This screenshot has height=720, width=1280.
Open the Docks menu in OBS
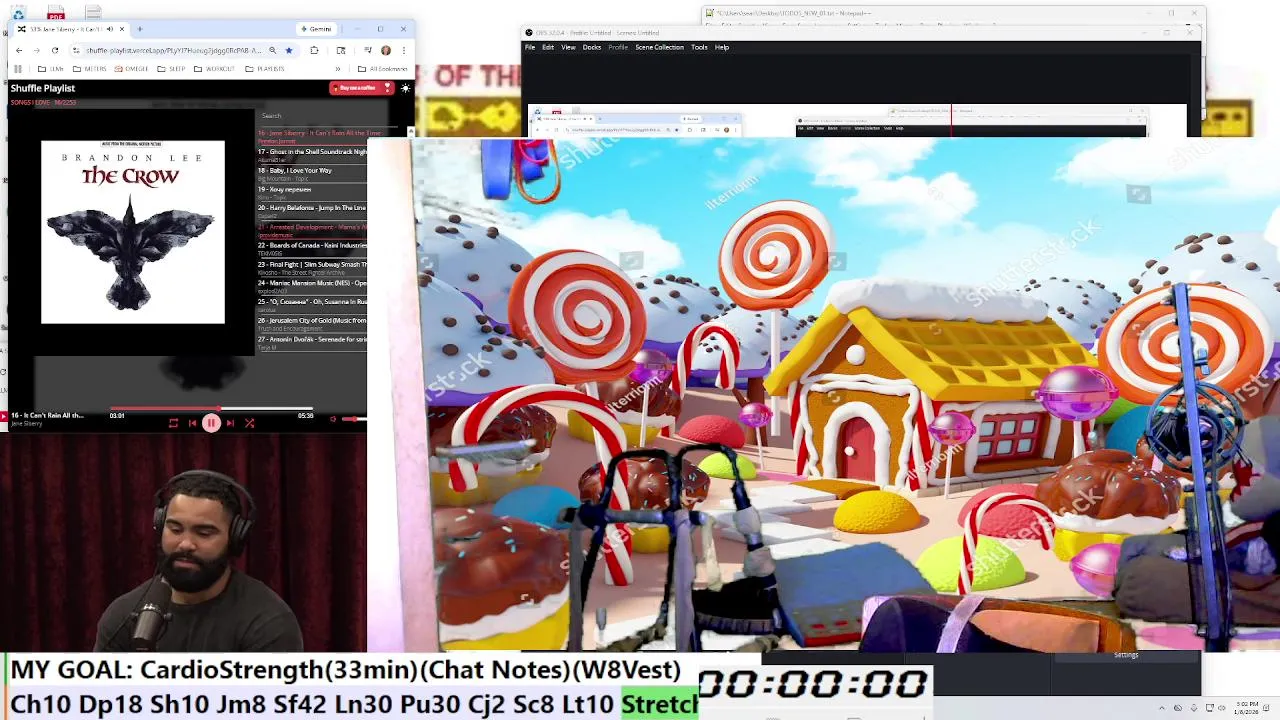click(592, 47)
